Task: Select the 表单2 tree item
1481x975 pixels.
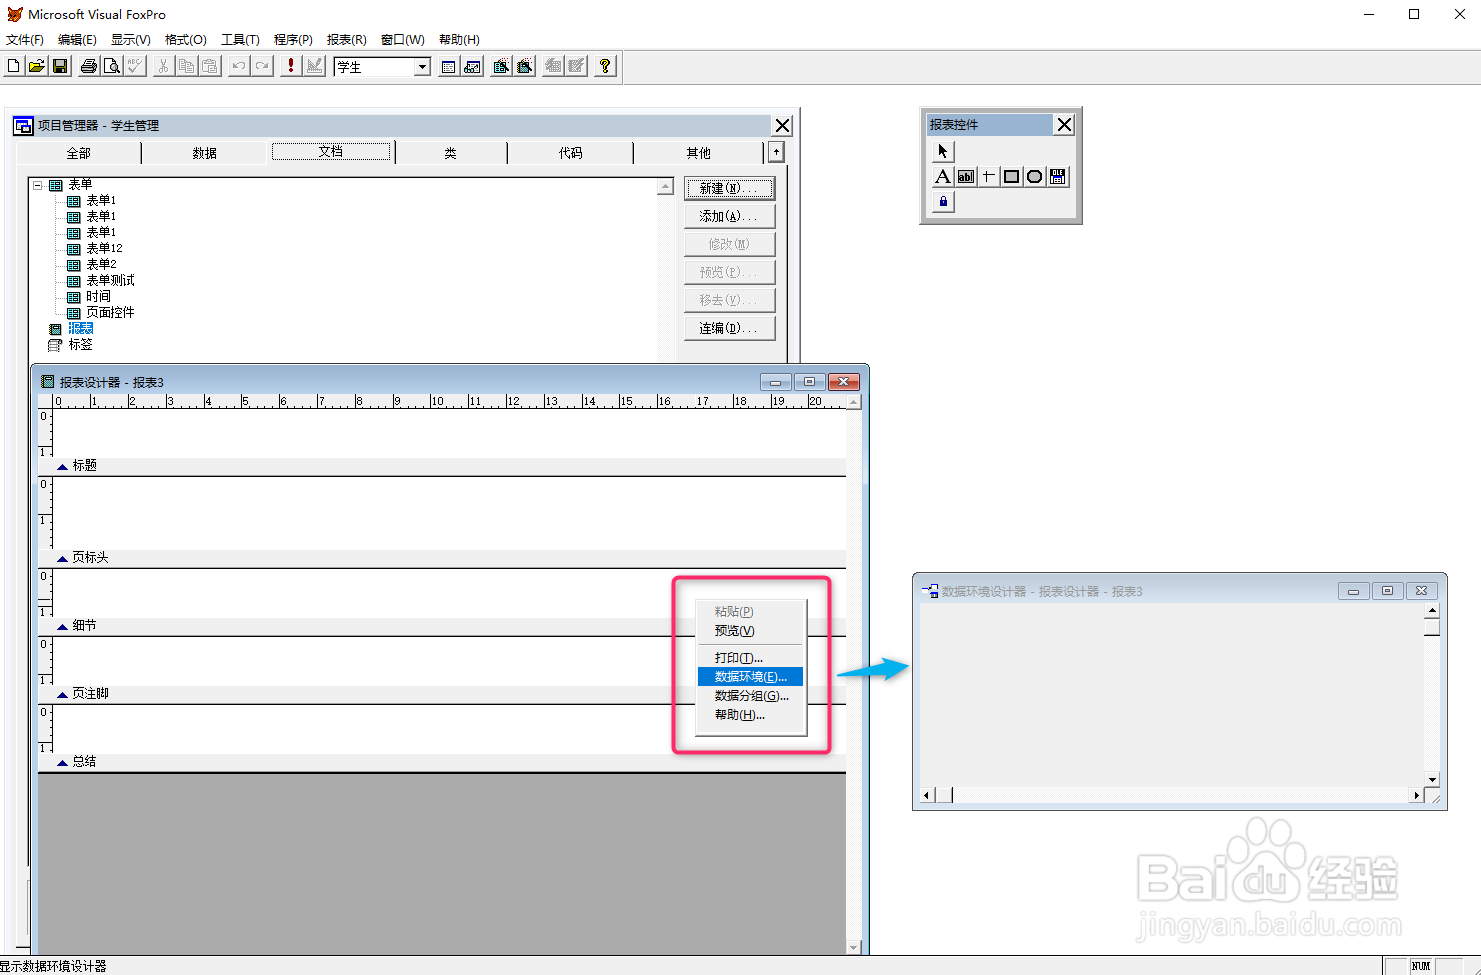Action: coord(101,264)
